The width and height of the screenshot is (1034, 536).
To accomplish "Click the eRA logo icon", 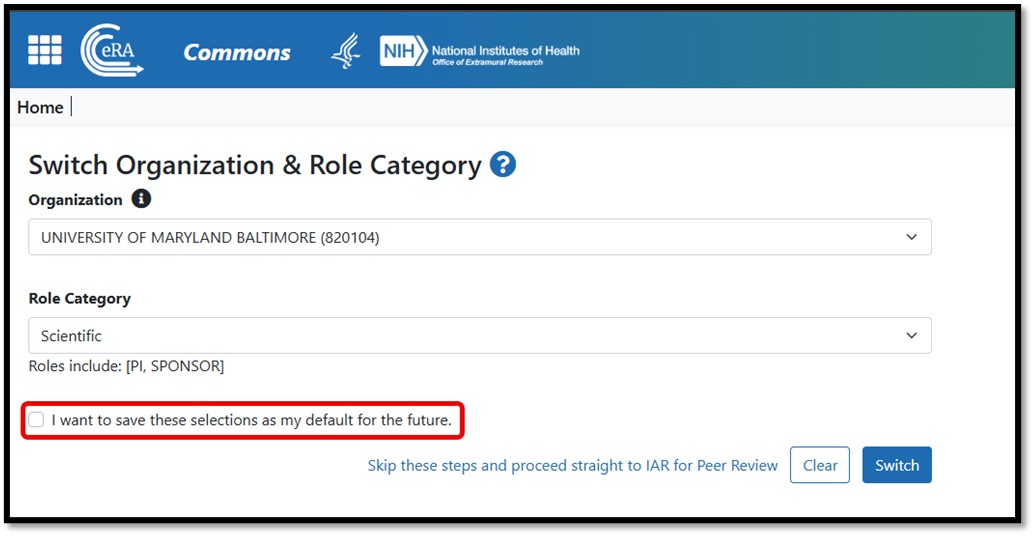I will [112, 50].
